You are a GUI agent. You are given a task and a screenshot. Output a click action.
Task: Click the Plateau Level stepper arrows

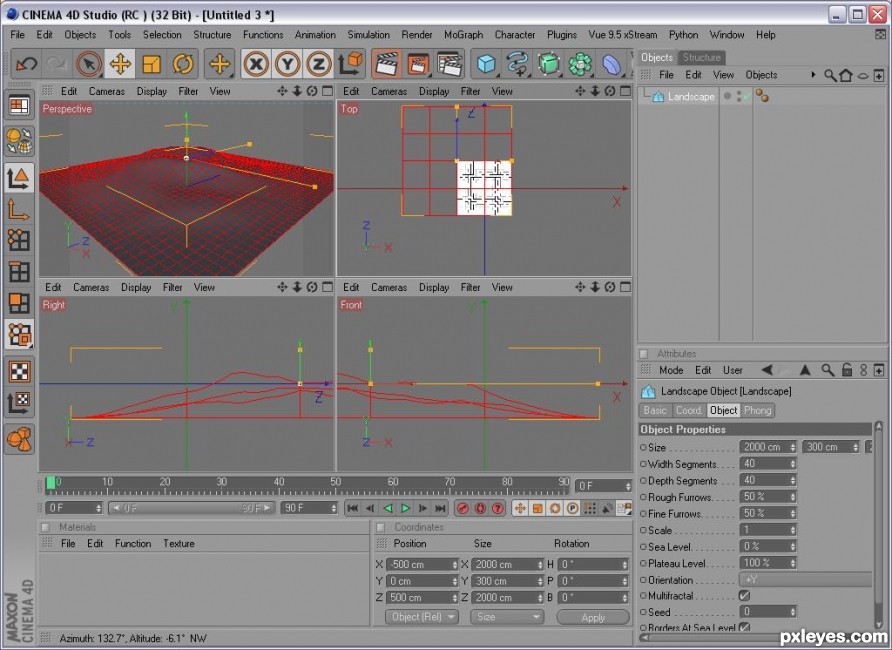793,563
